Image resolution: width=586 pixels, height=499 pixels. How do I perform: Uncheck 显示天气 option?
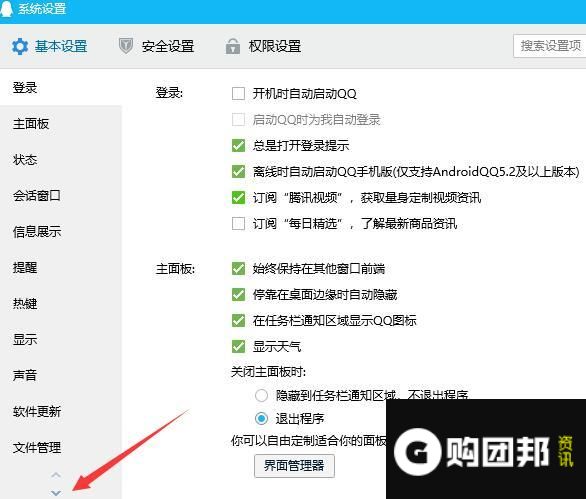(238, 346)
